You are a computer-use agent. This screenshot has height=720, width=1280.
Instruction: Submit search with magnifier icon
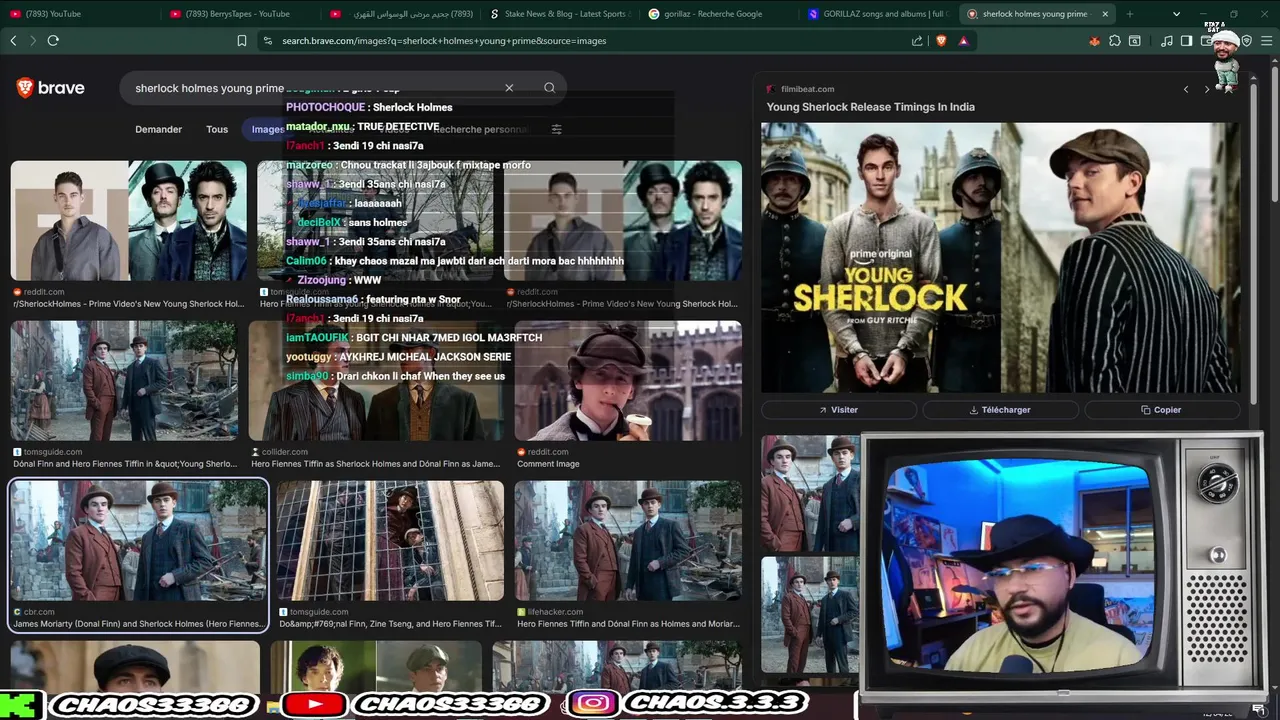click(549, 88)
